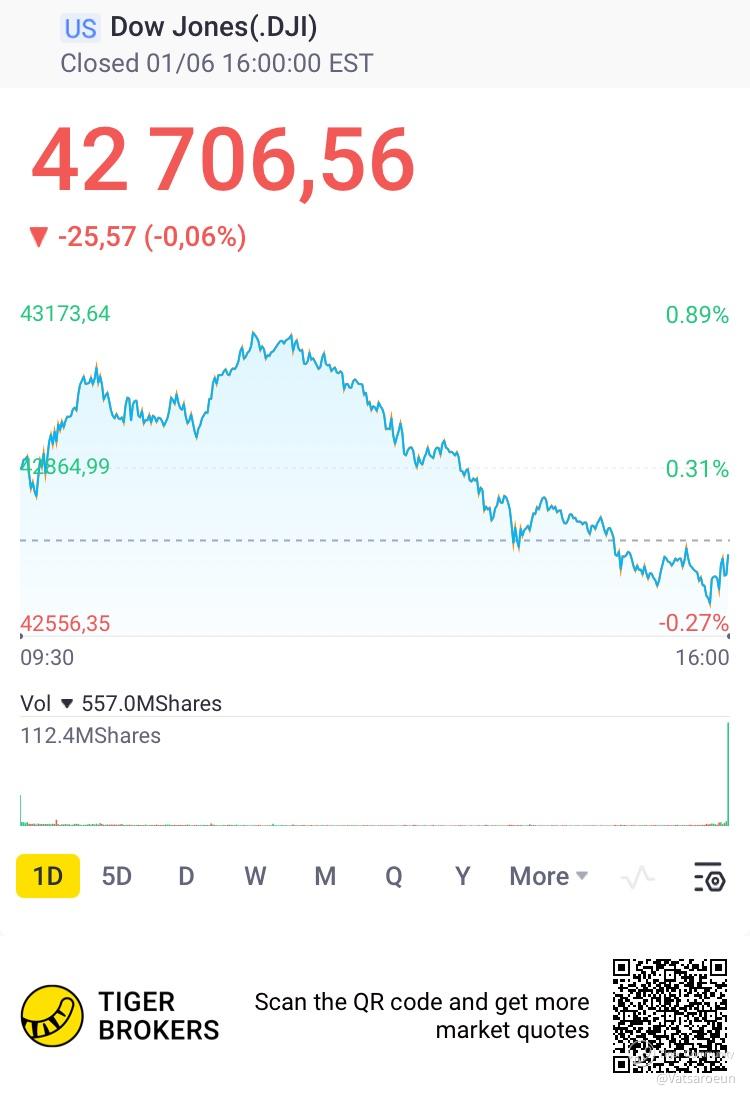This screenshot has height=1096, width=750.
Task: Choose the Q quarterly interval
Action: pyautogui.click(x=394, y=876)
